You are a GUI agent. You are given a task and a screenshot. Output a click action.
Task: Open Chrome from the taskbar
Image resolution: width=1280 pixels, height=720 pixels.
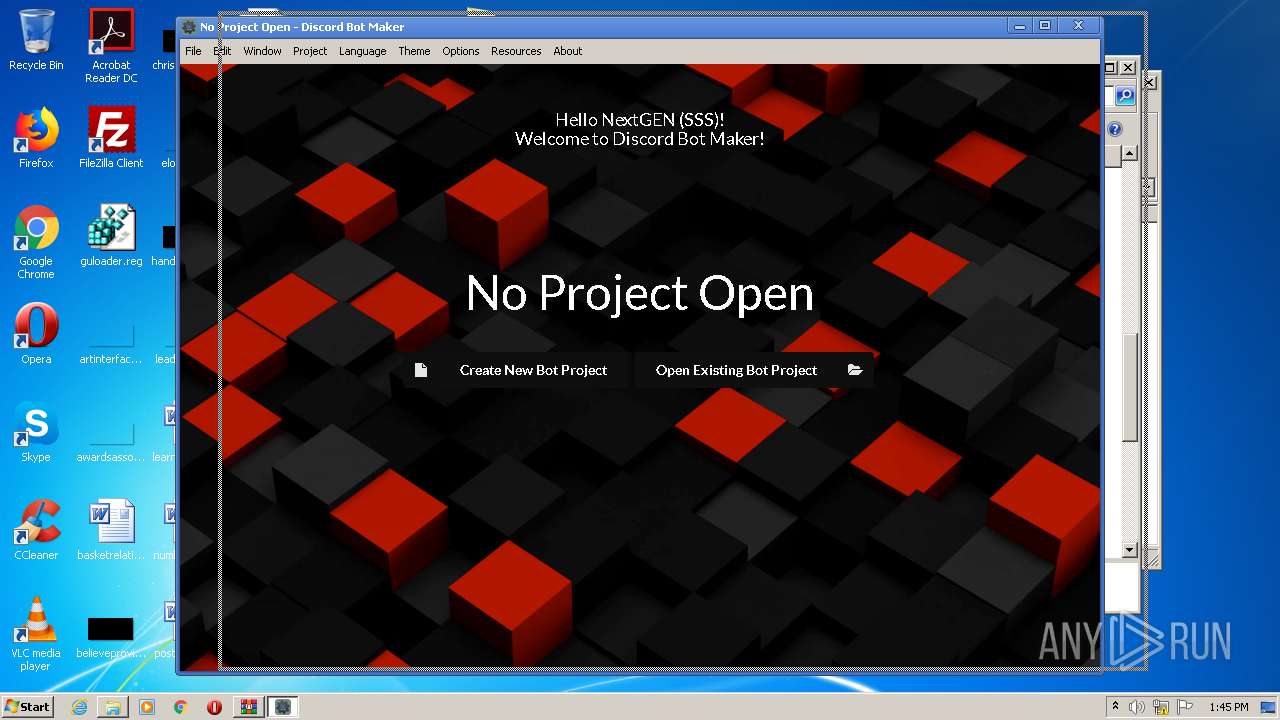click(x=181, y=707)
